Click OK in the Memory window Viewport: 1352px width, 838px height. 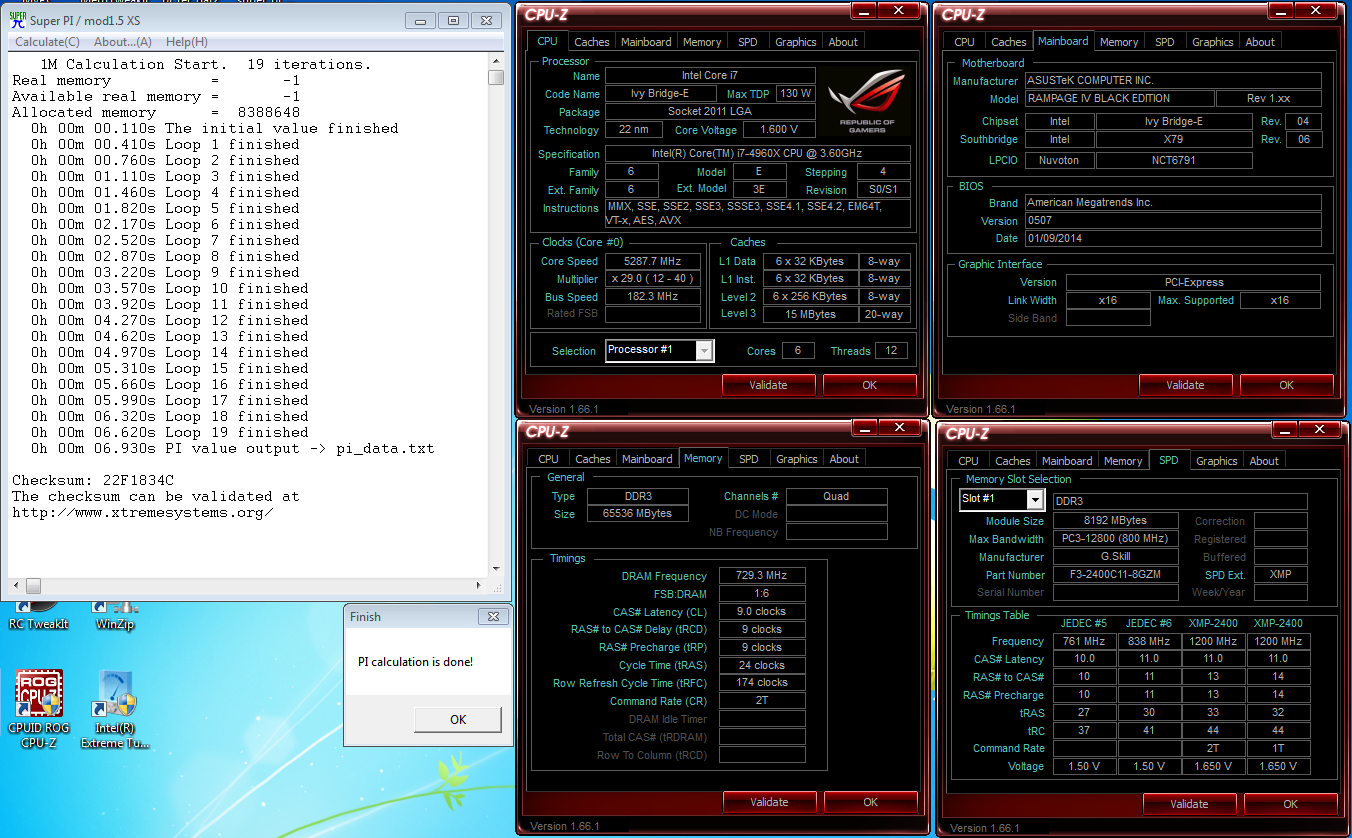(x=870, y=802)
